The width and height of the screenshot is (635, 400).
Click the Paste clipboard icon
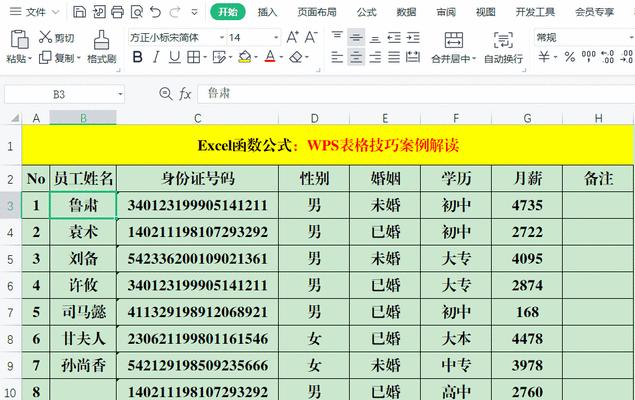pyautogui.click(x=19, y=40)
